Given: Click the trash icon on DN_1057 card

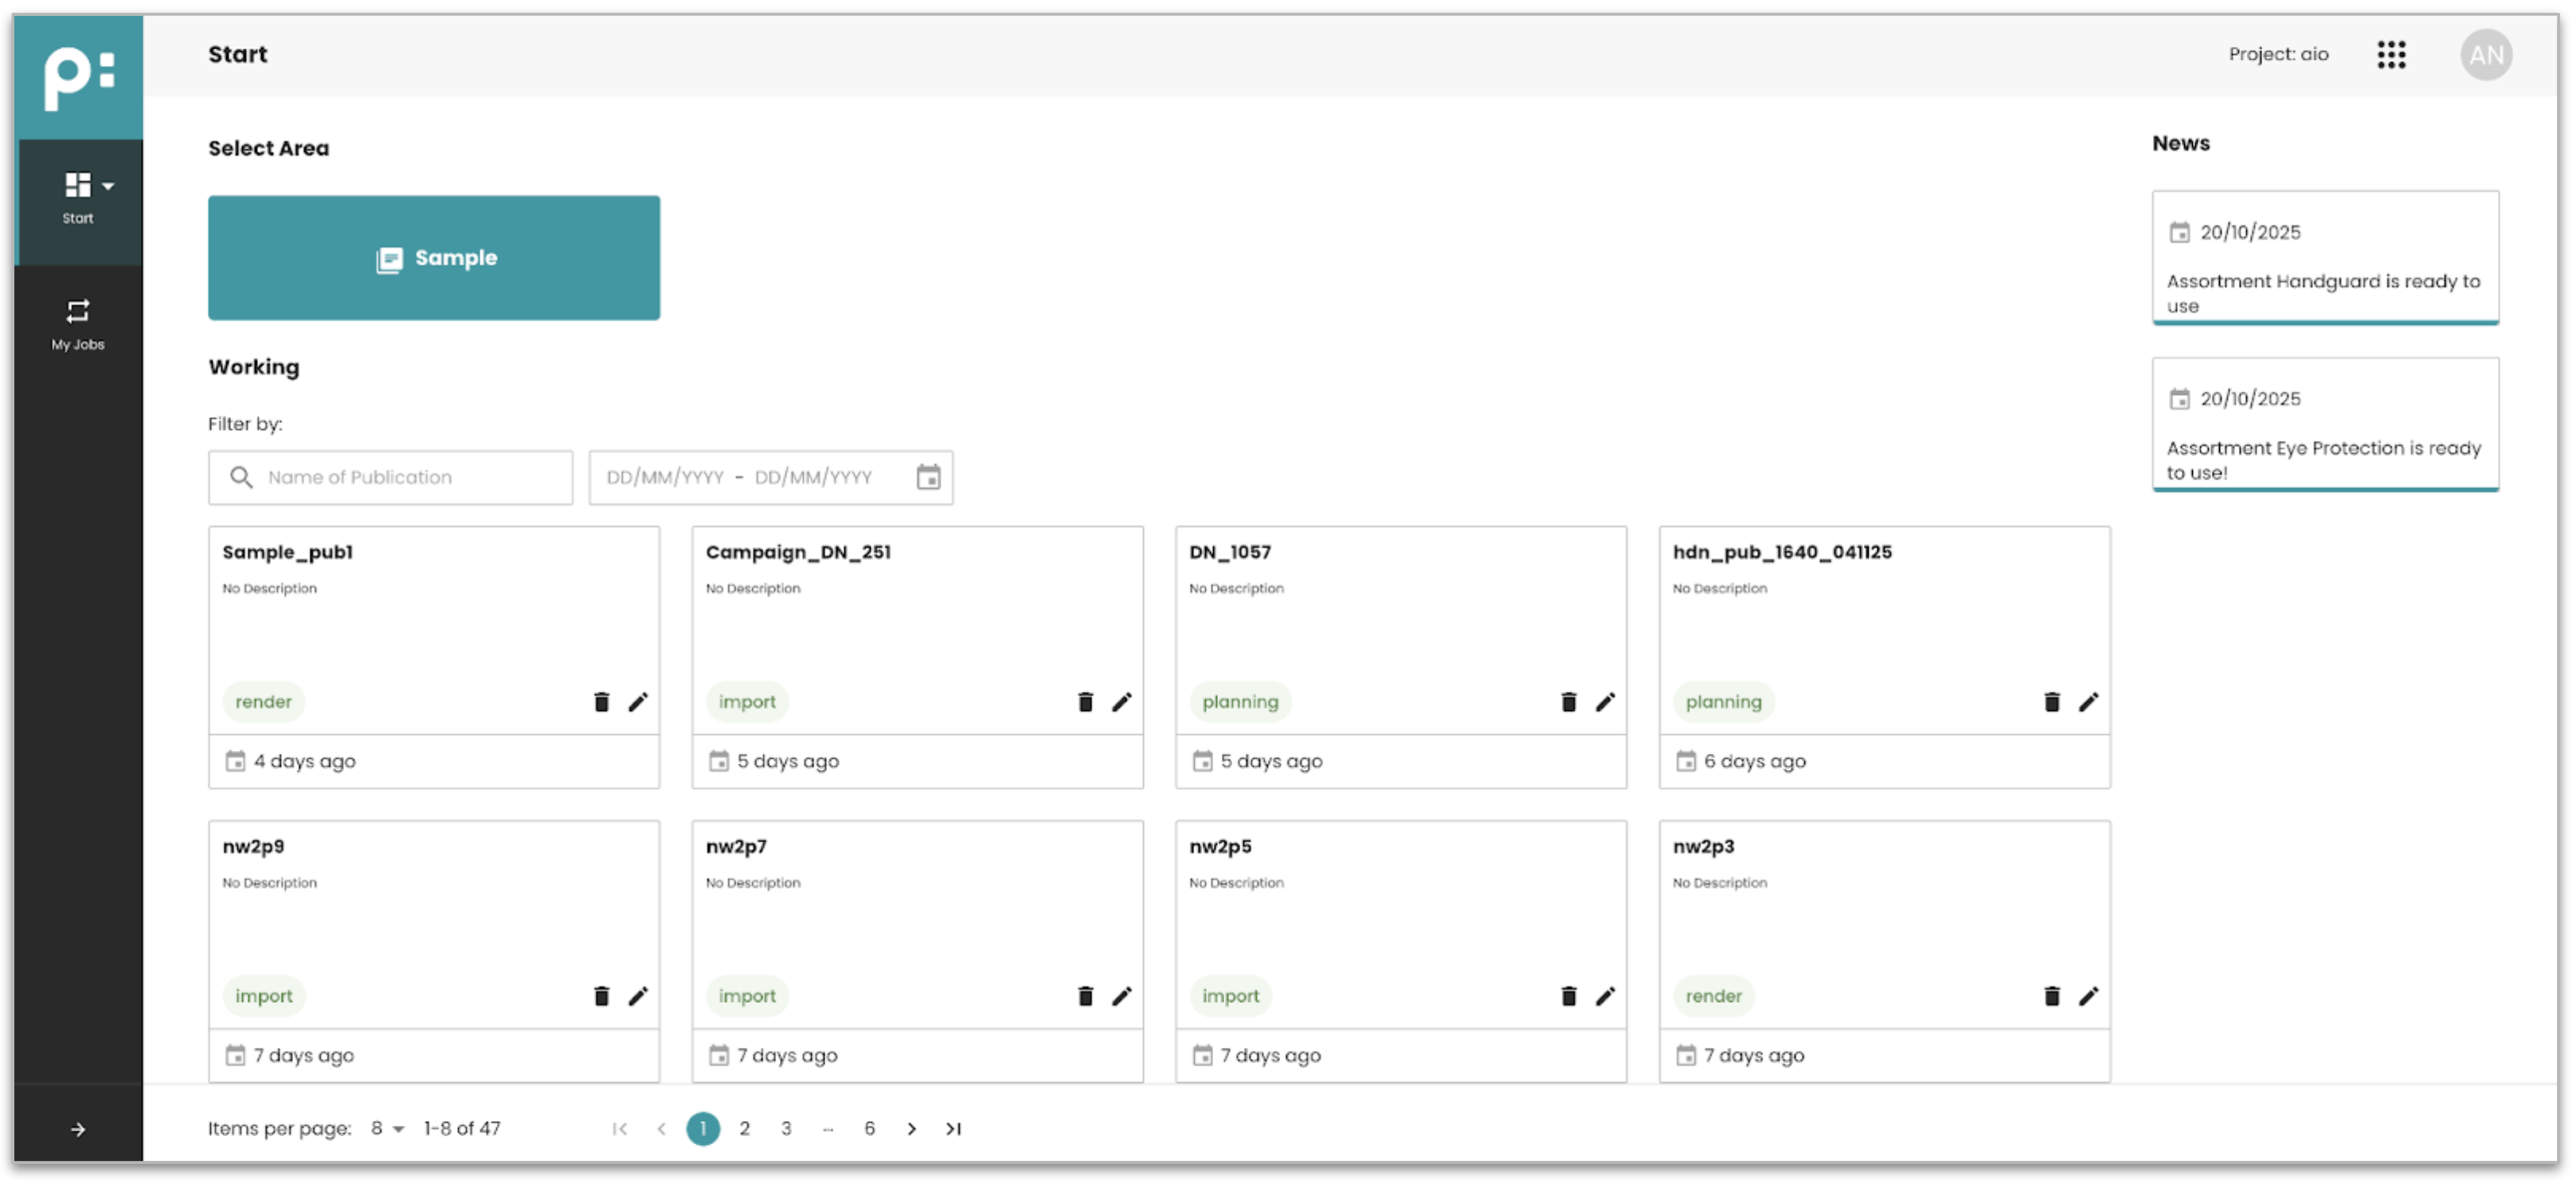Looking at the screenshot, I should [x=1568, y=702].
